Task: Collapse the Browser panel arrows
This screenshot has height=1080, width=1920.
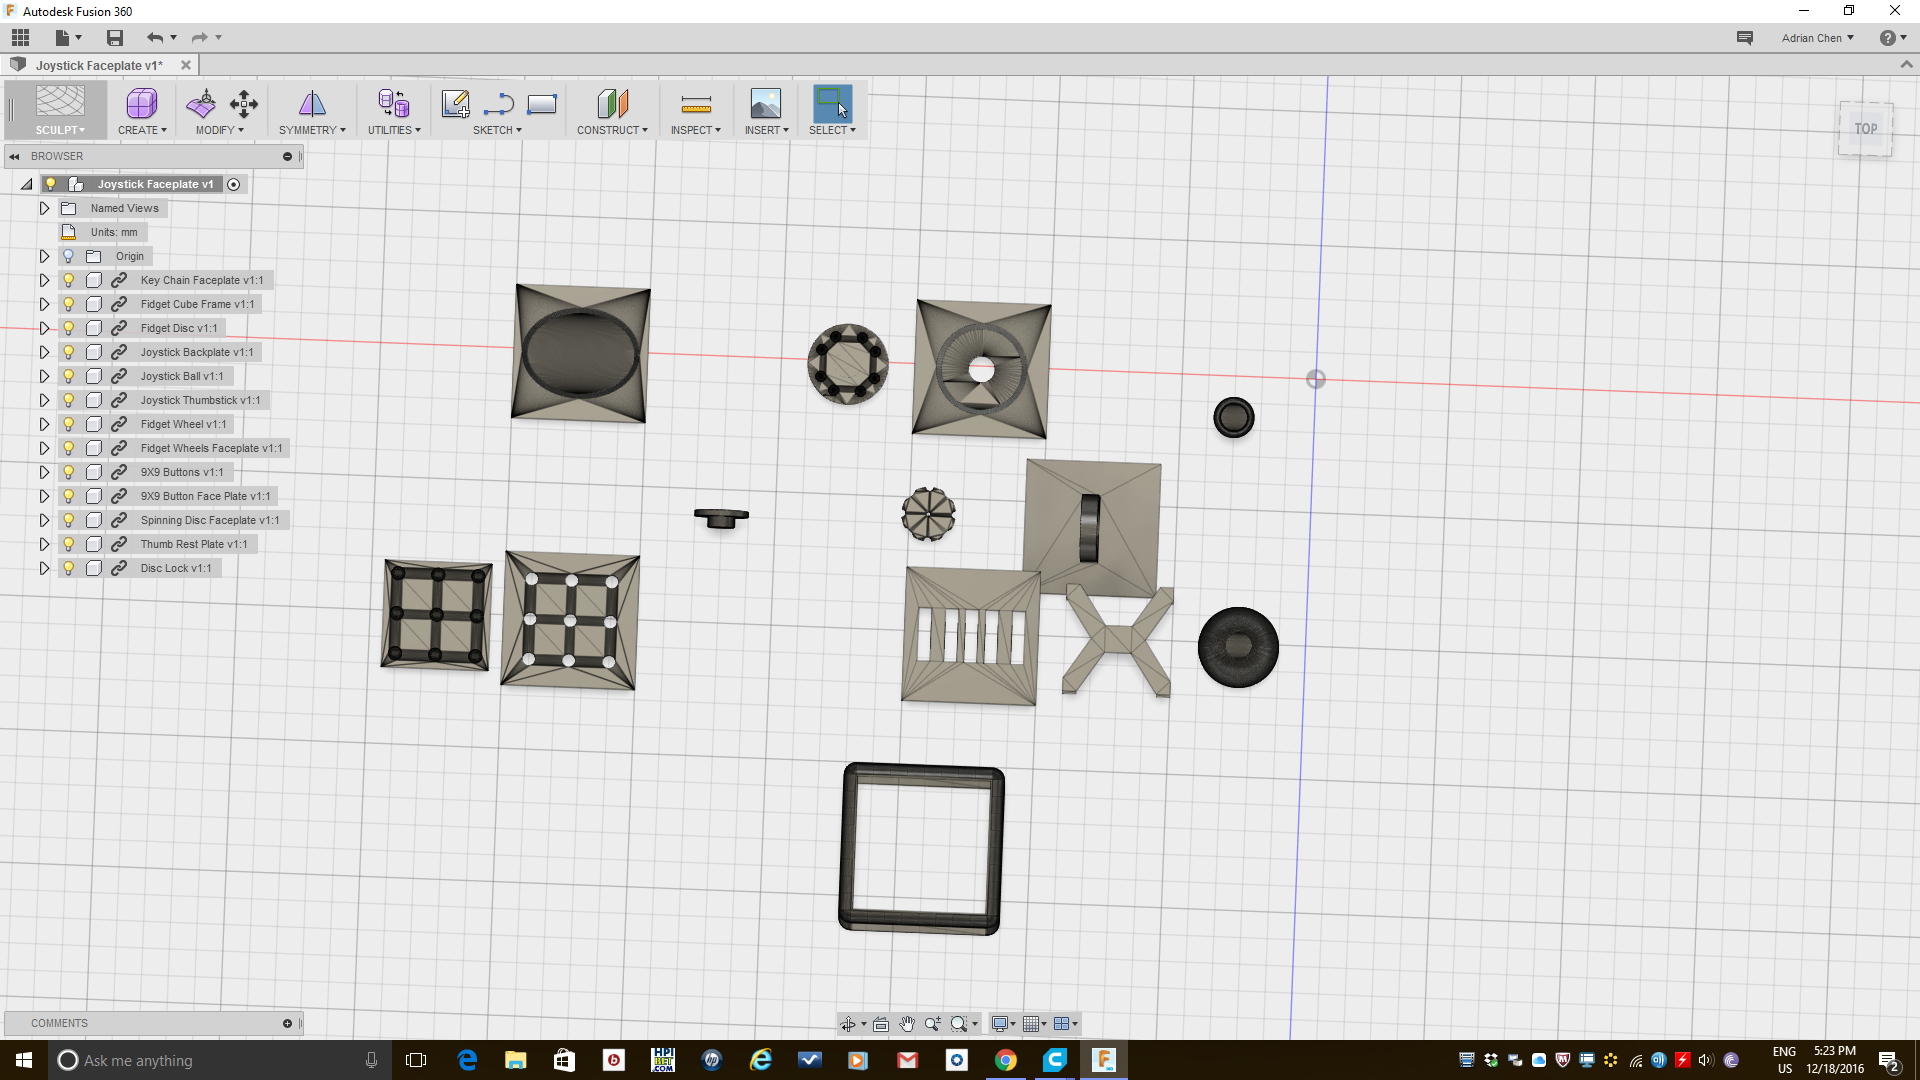Action: (14, 156)
